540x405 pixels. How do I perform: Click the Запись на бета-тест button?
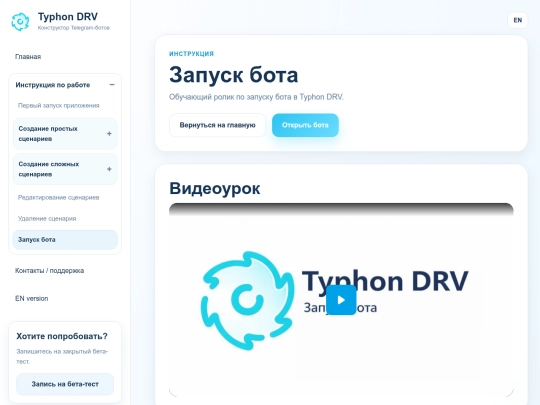pyautogui.click(x=65, y=384)
